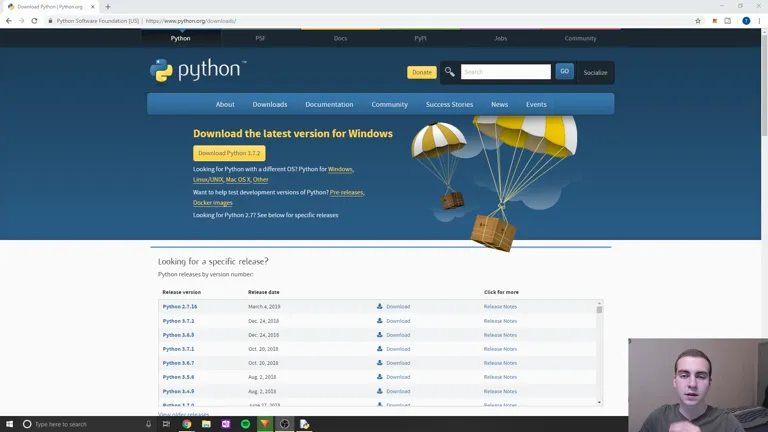This screenshot has width=768, height=432.
Task: Click the release list scroll-down arrow
Action: coord(599,402)
